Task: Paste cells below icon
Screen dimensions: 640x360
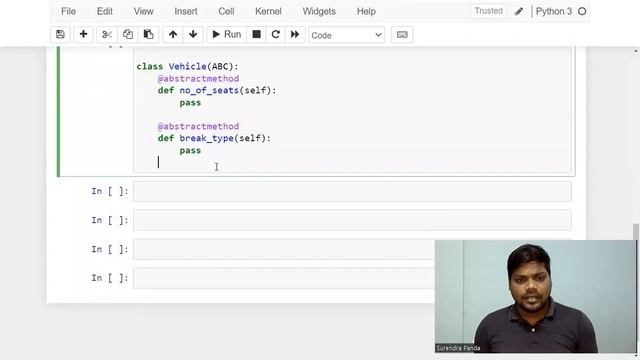Action: [x=148, y=35]
